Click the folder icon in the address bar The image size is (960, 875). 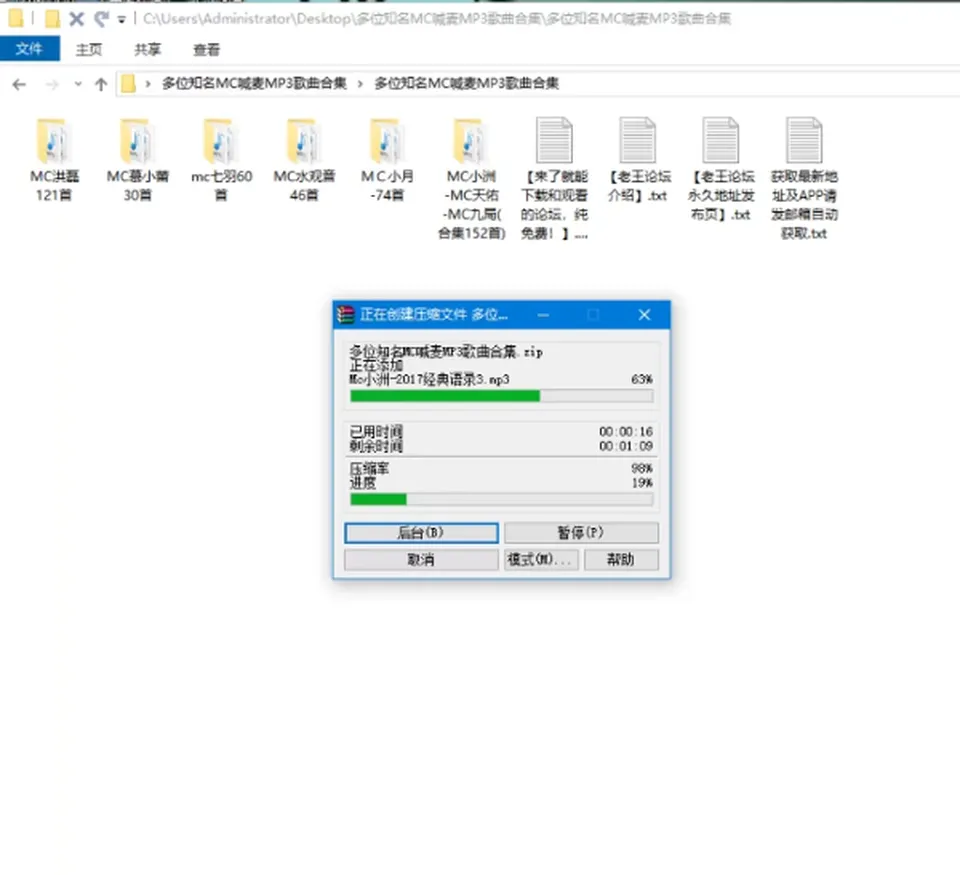click(x=128, y=84)
